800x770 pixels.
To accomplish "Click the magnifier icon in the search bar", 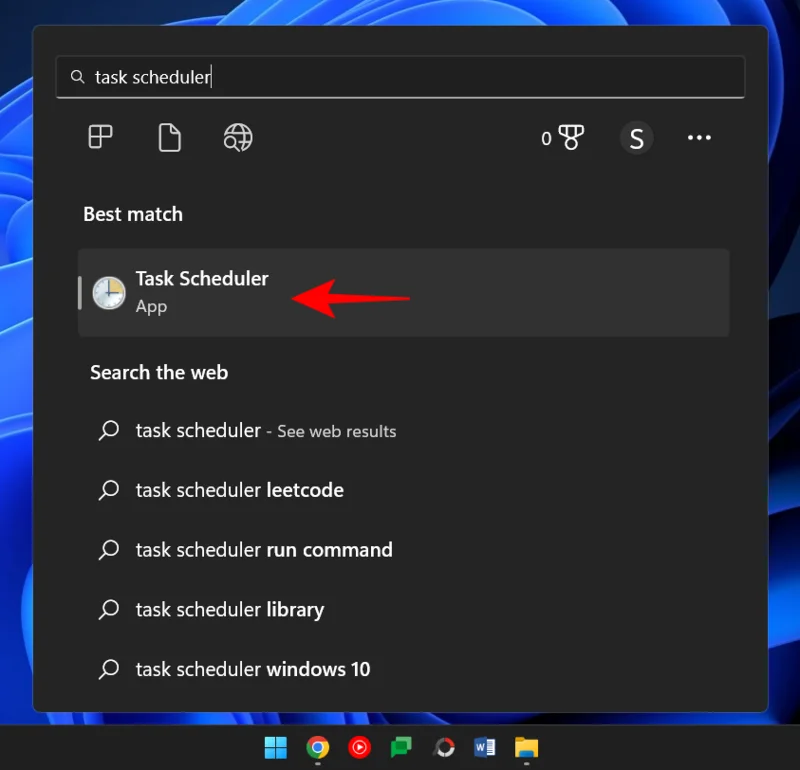I will click(x=77, y=76).
